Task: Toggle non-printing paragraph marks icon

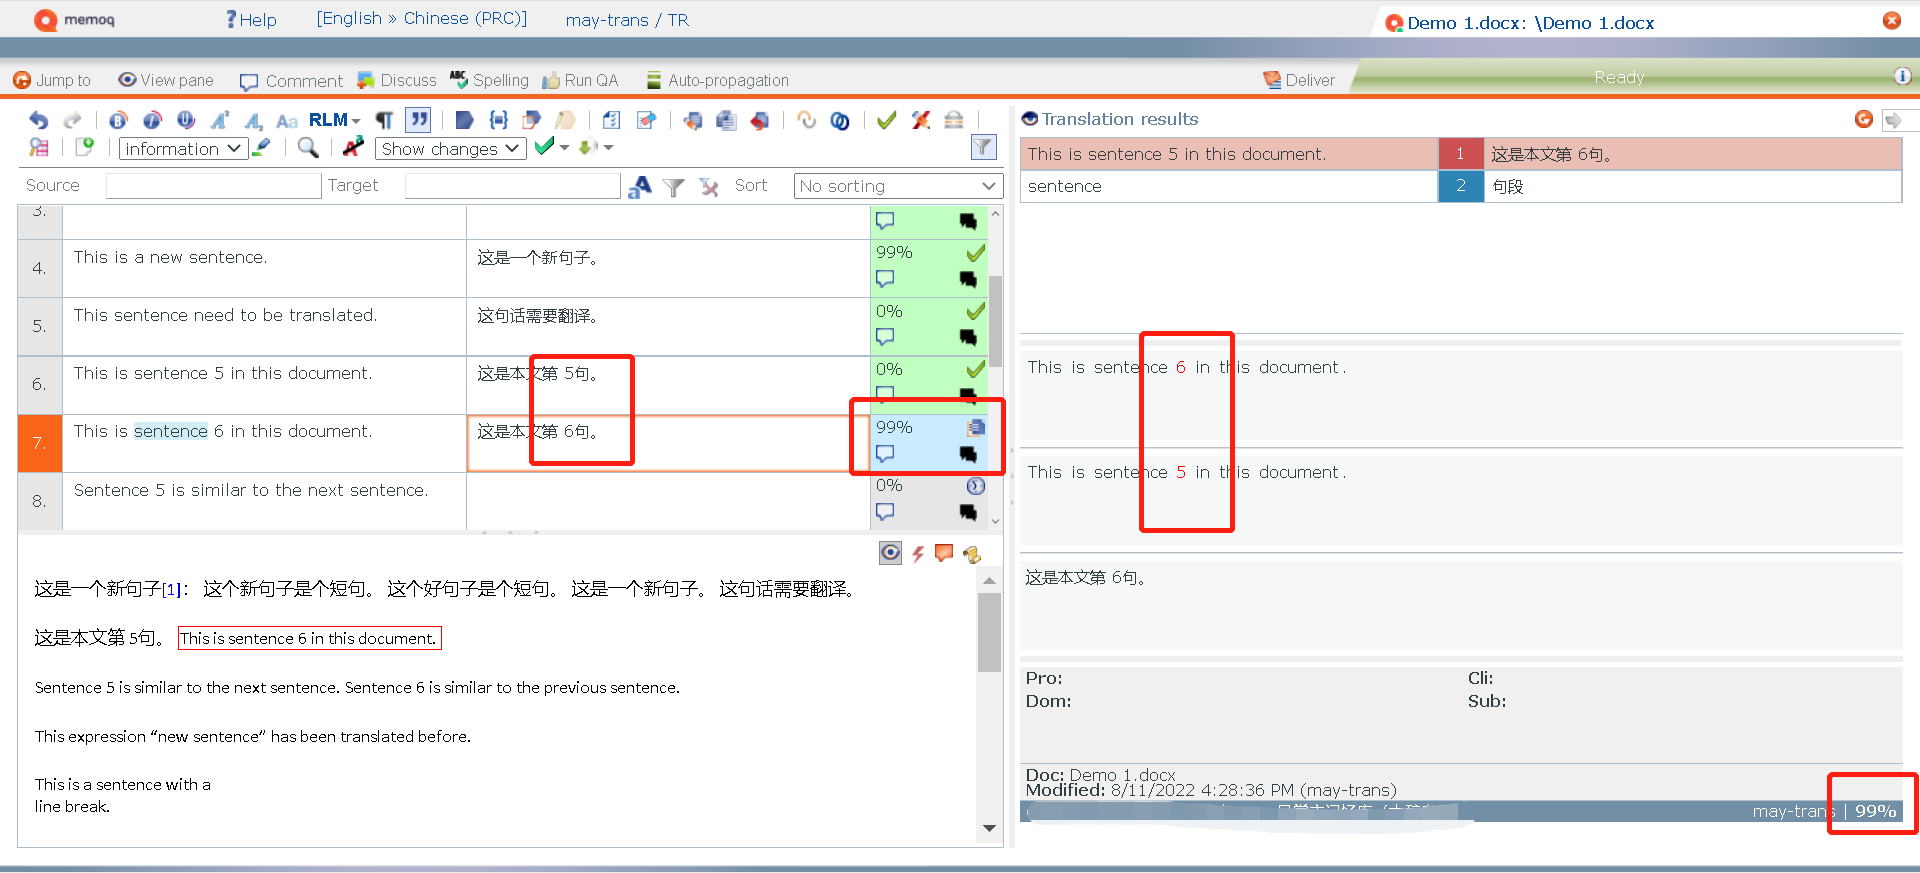Action: click(384, 120)
